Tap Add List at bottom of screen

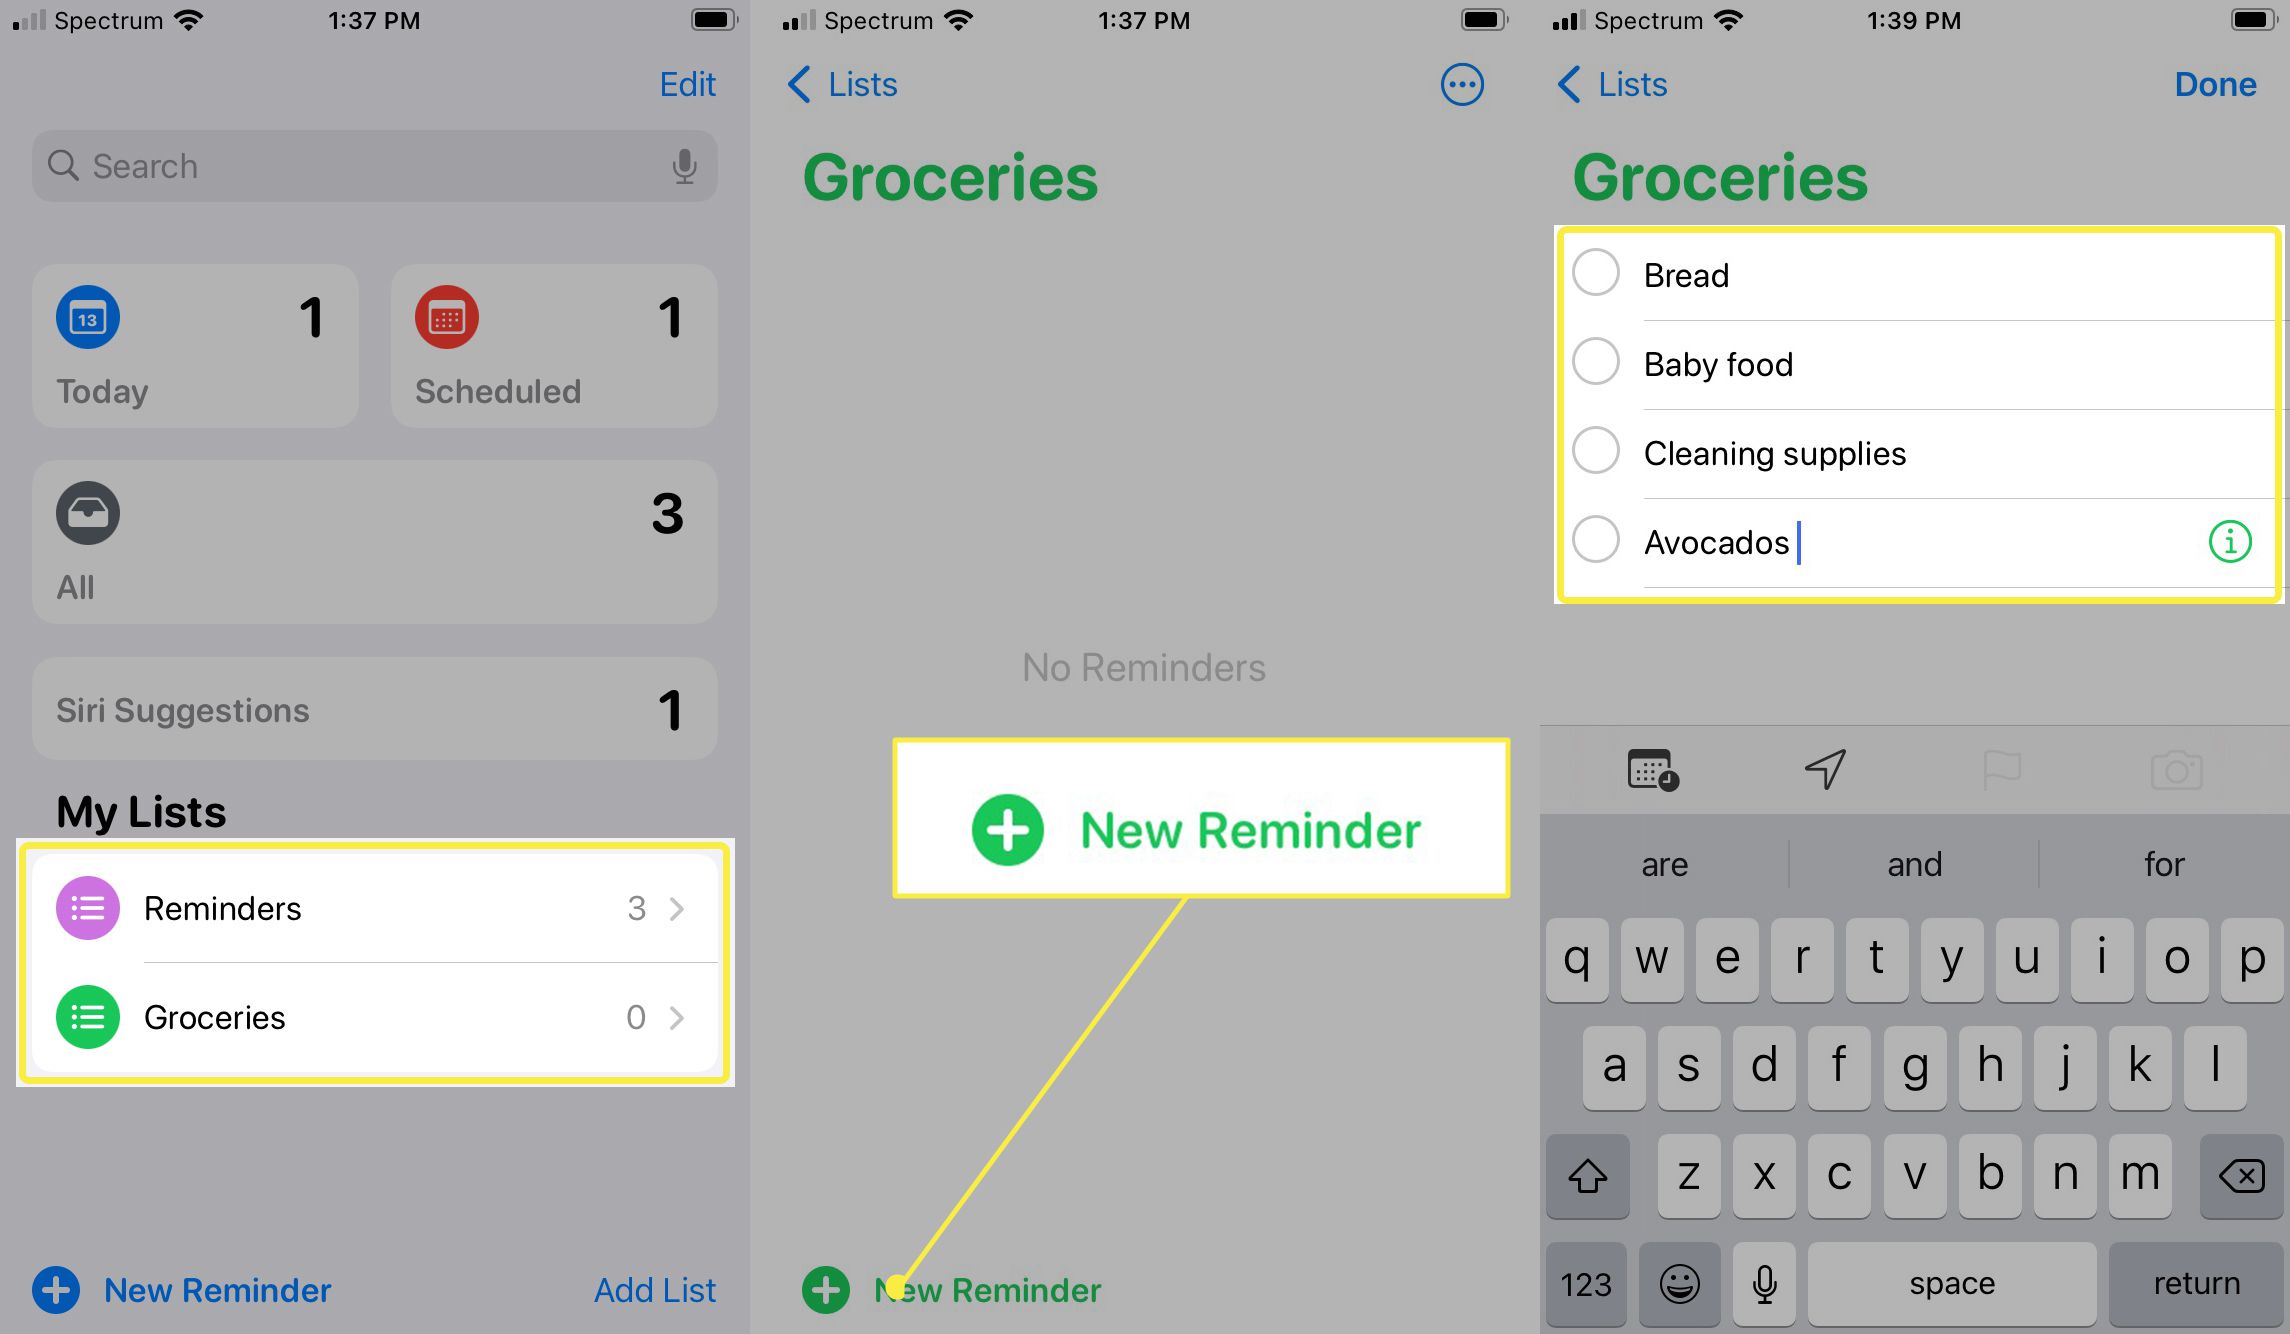click(x=657, y=1286)
